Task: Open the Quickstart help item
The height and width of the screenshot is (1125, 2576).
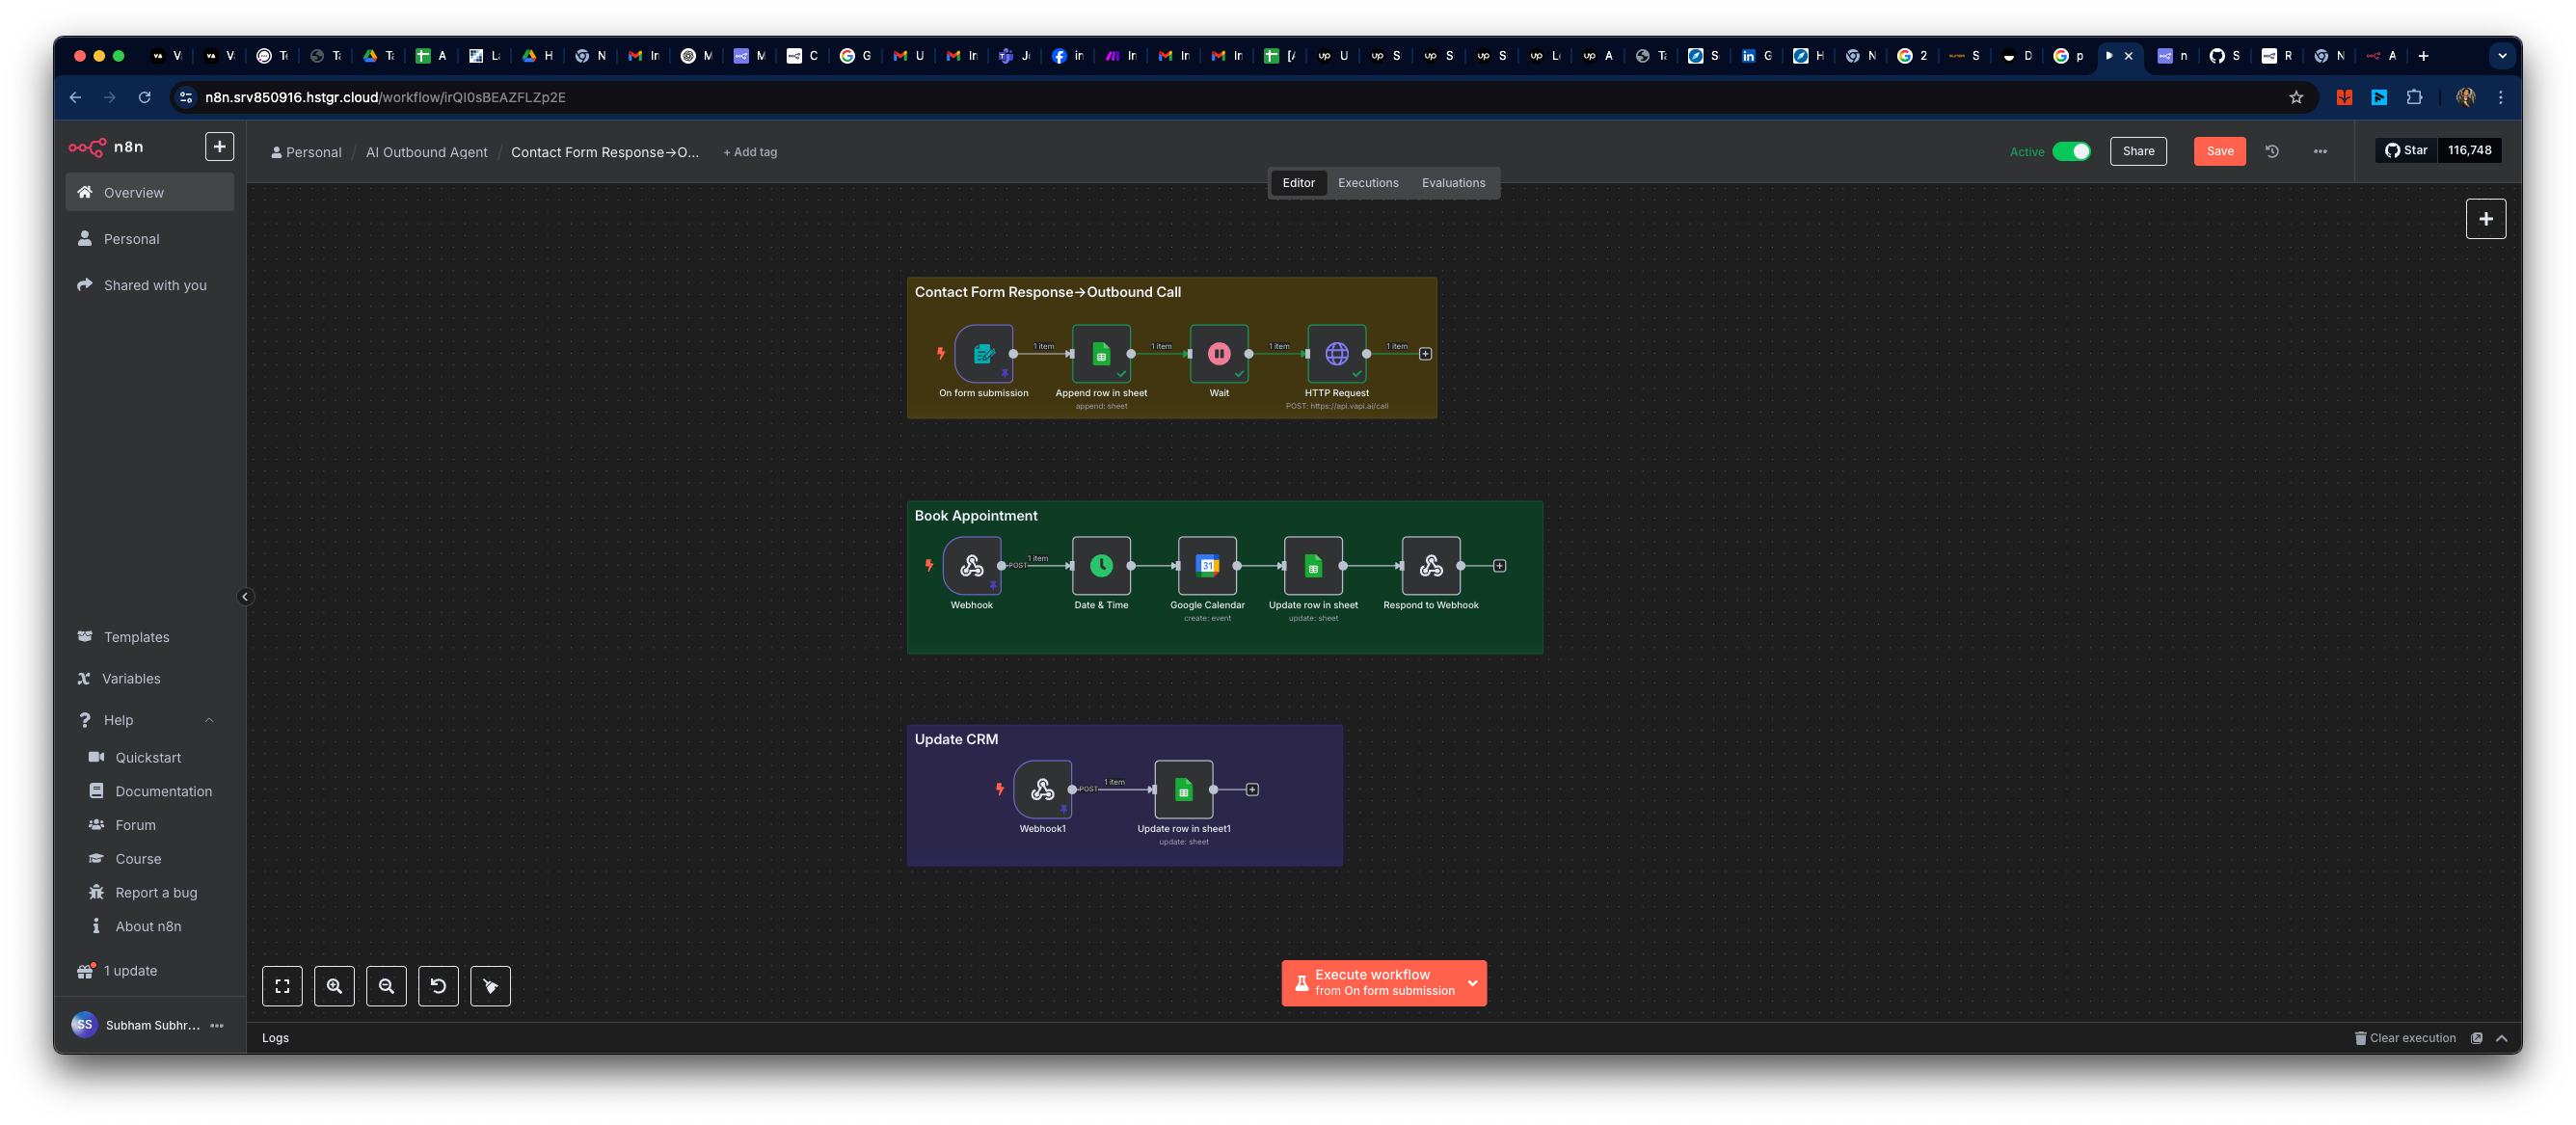Action: 150,758
